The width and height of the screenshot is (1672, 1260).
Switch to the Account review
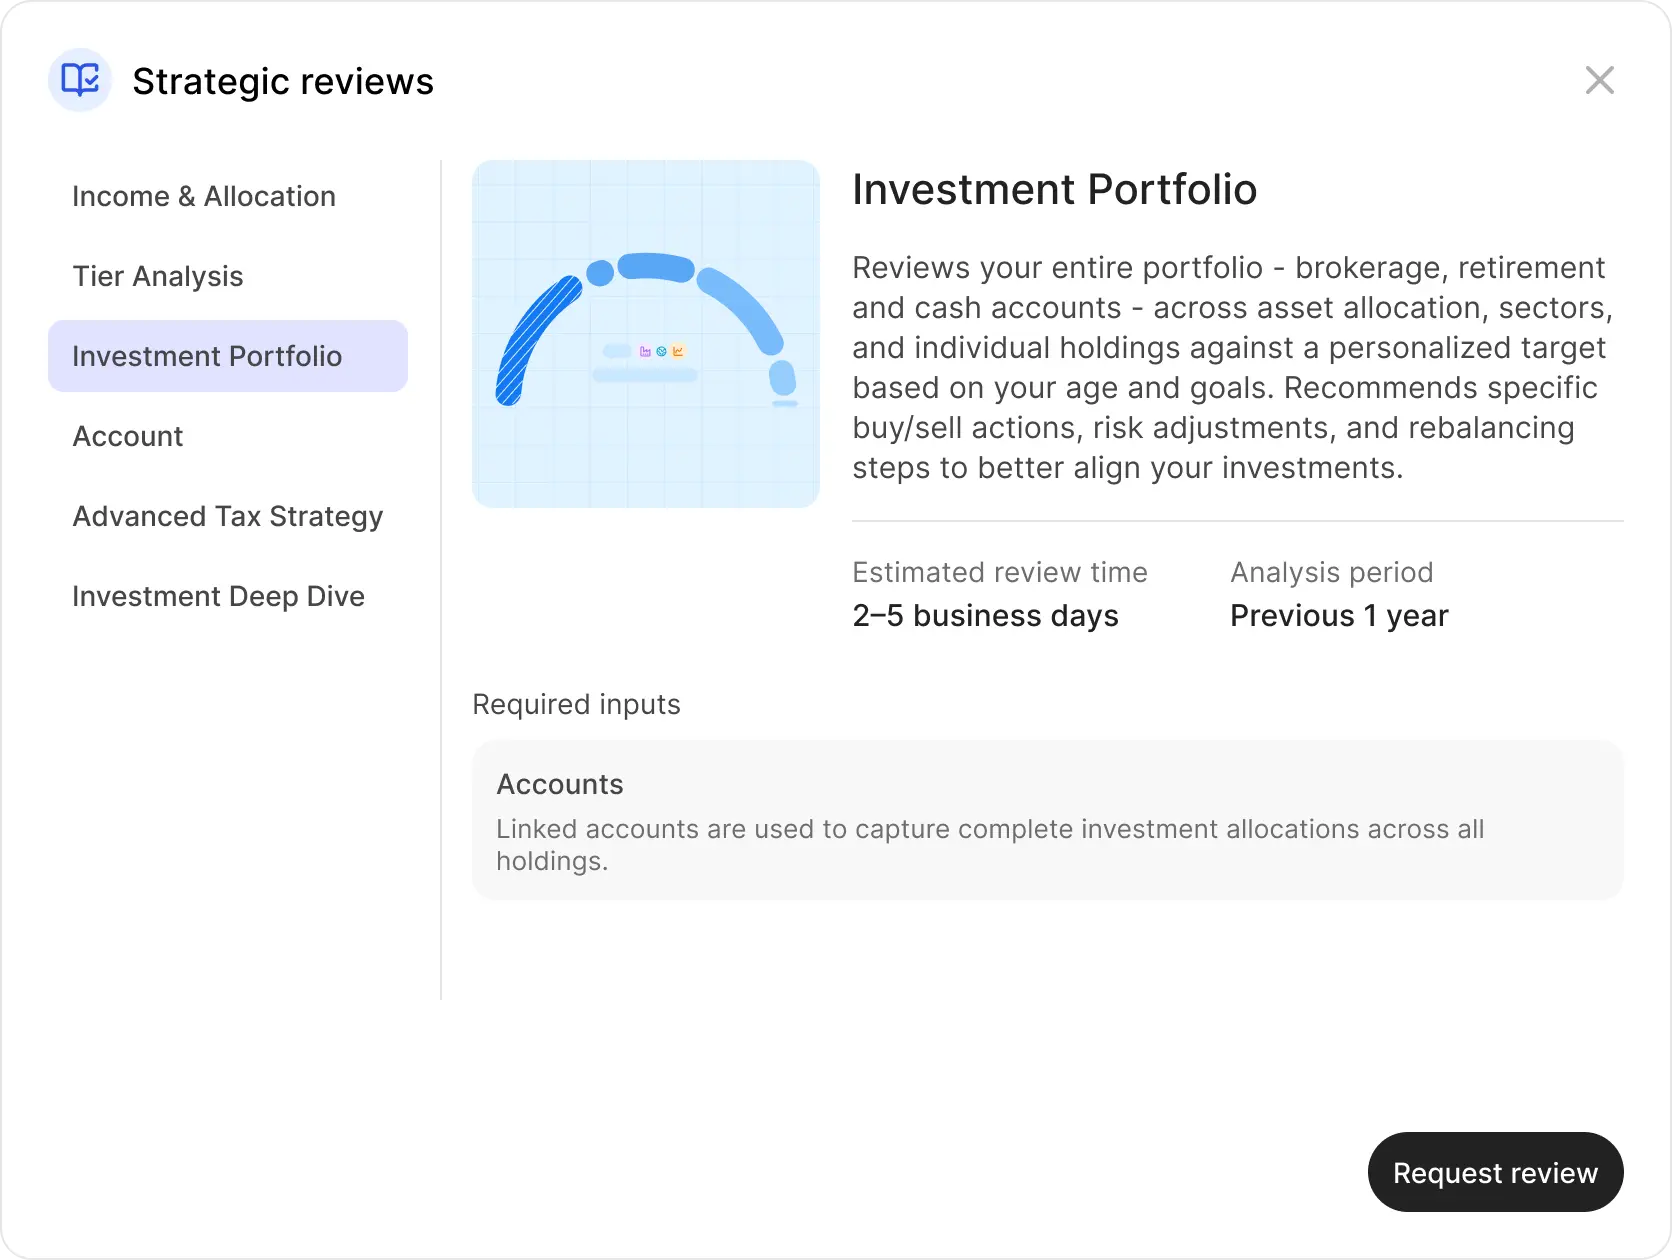click(228, 436)
